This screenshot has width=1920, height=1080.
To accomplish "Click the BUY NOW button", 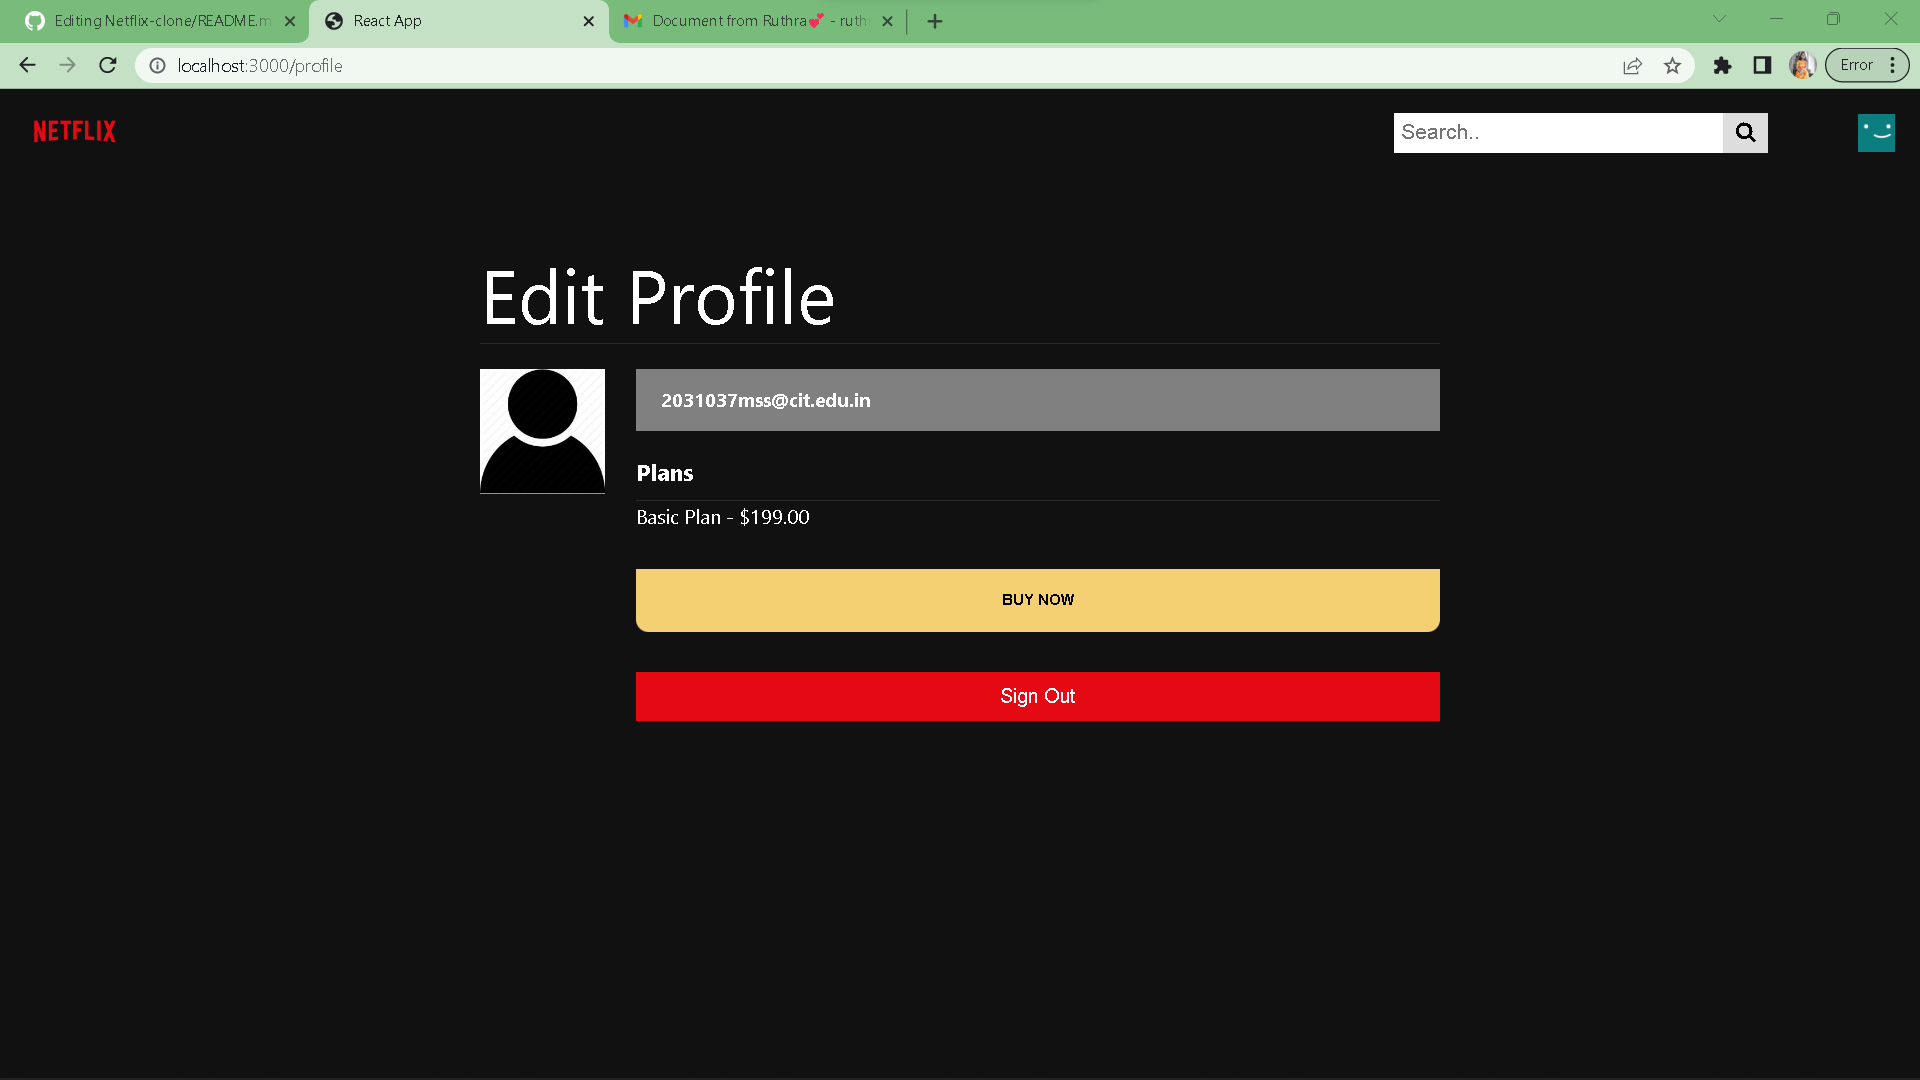I will click(1037, 599).
